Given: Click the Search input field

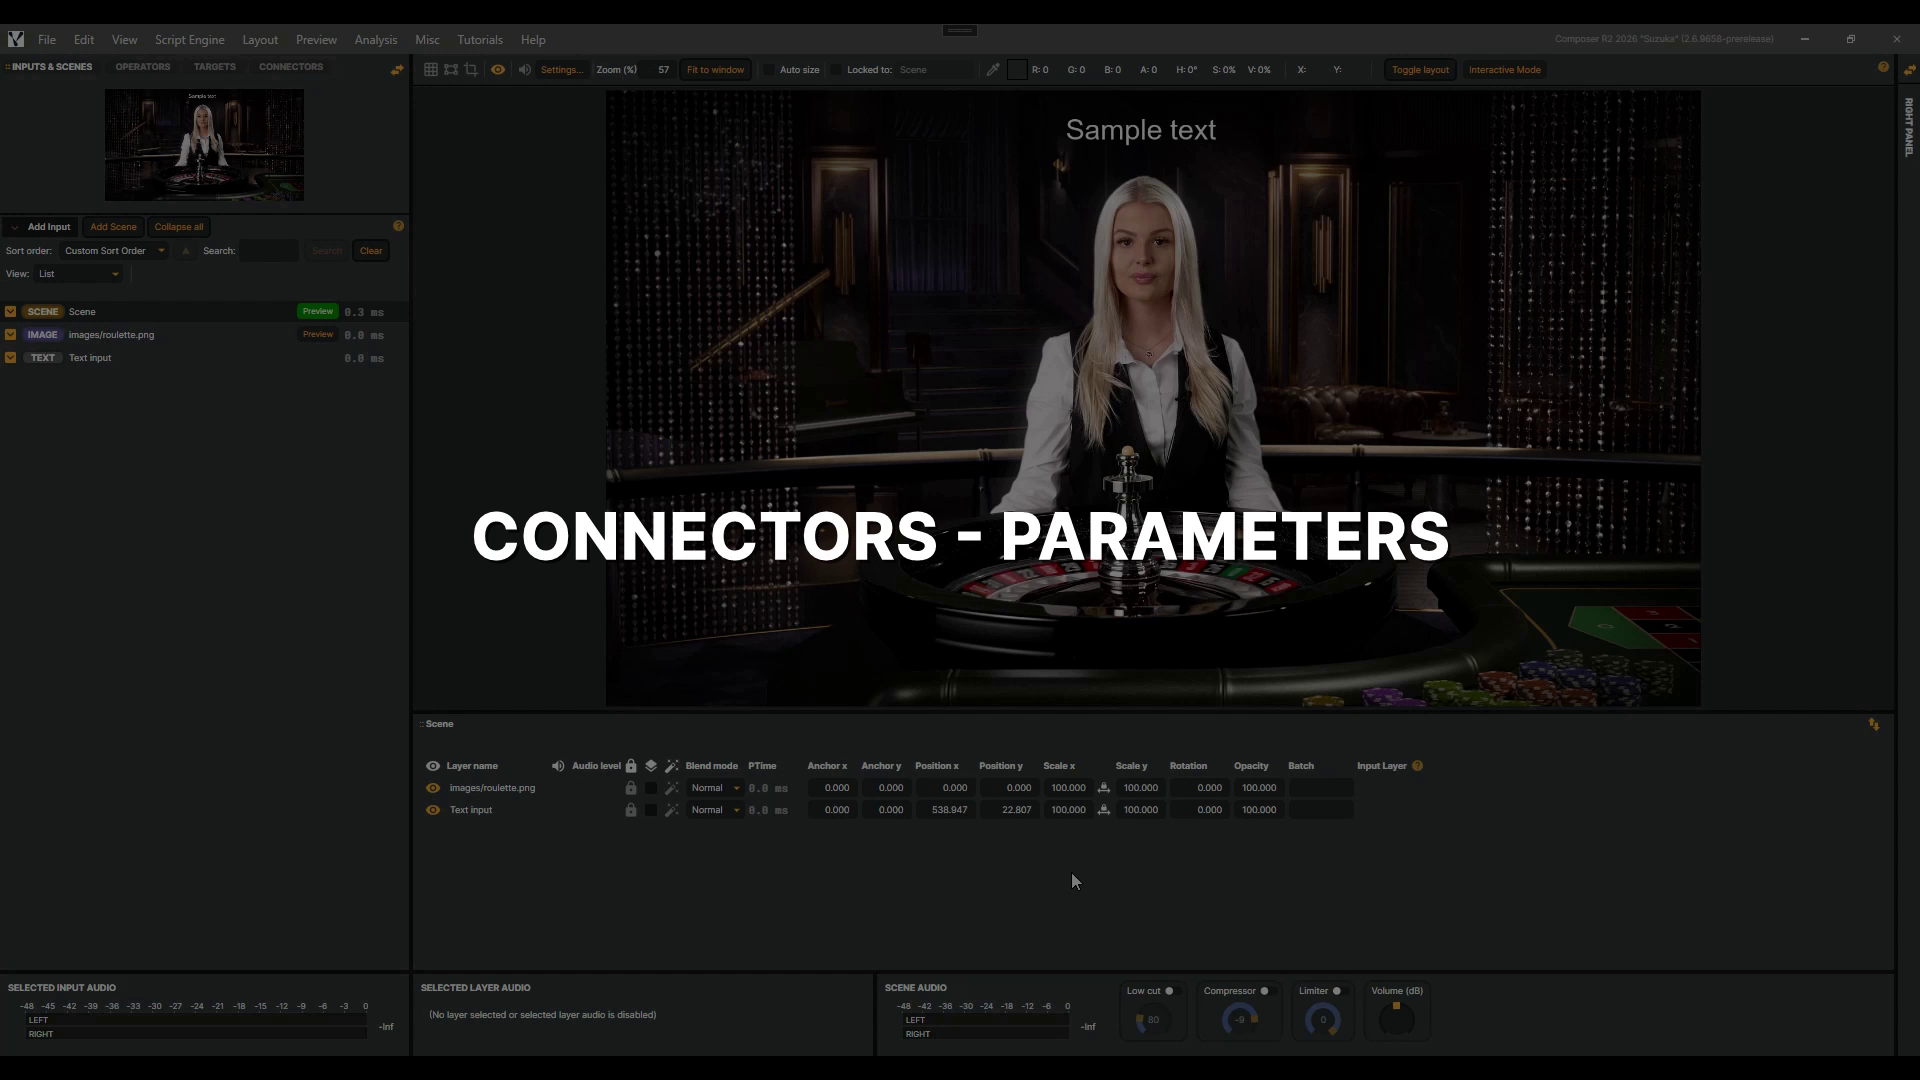Looking at the screenshot, I should [269, 251].
